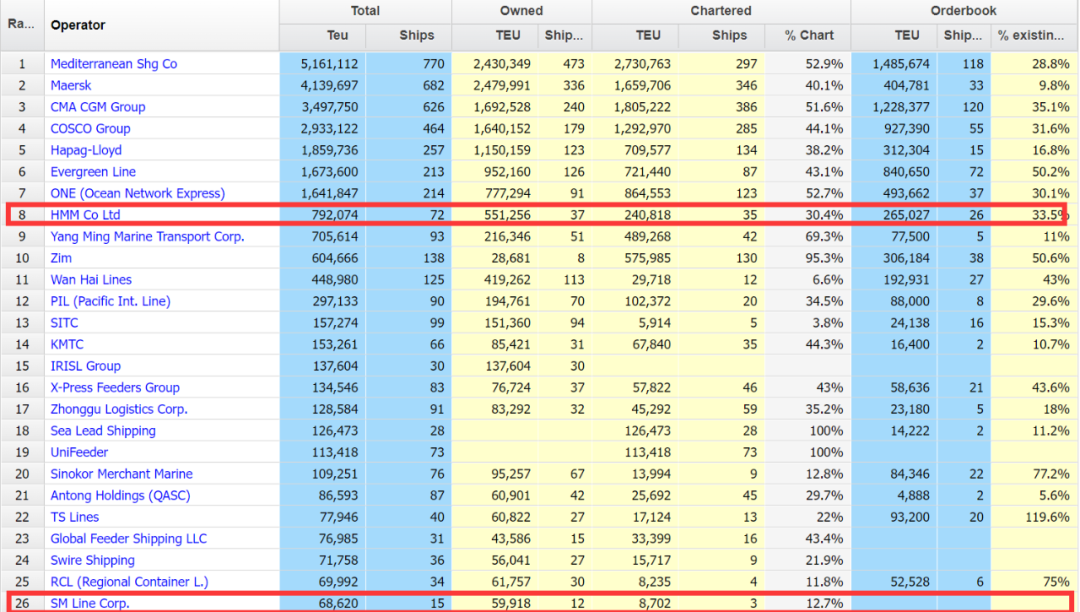
Task: Select the Hapag-Lloyd link
Action: (86, 150)
